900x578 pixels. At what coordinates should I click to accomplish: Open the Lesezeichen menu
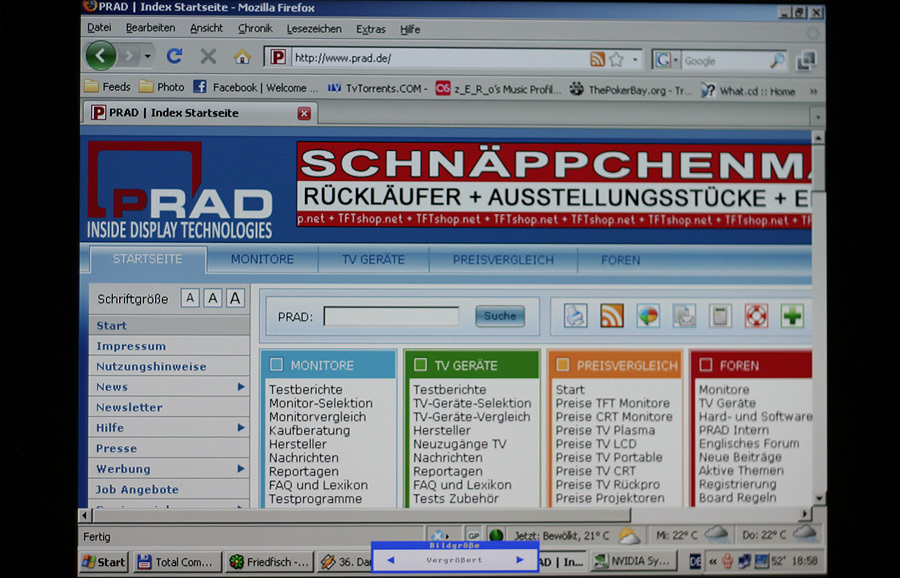click(314, 29)
